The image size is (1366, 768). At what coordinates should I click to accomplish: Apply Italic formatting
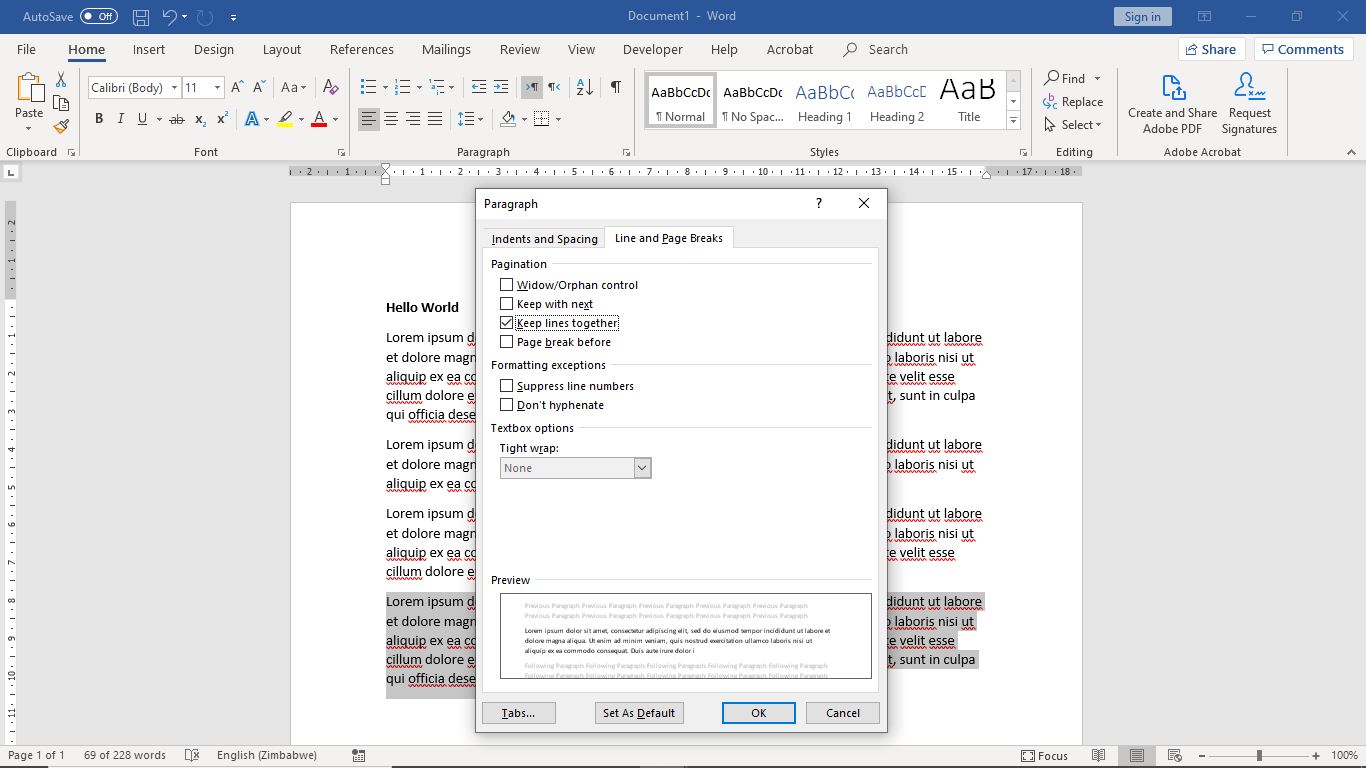(121, 119)
